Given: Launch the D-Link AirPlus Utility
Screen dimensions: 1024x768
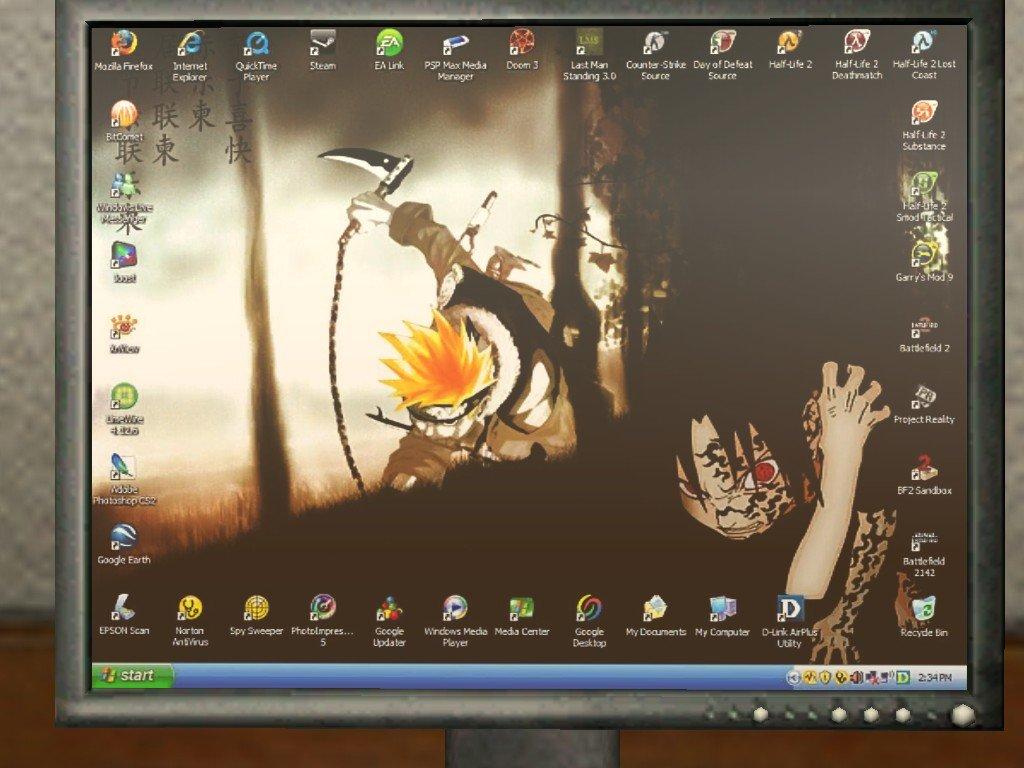Looking at the screenshot, I should click(790, 609).
